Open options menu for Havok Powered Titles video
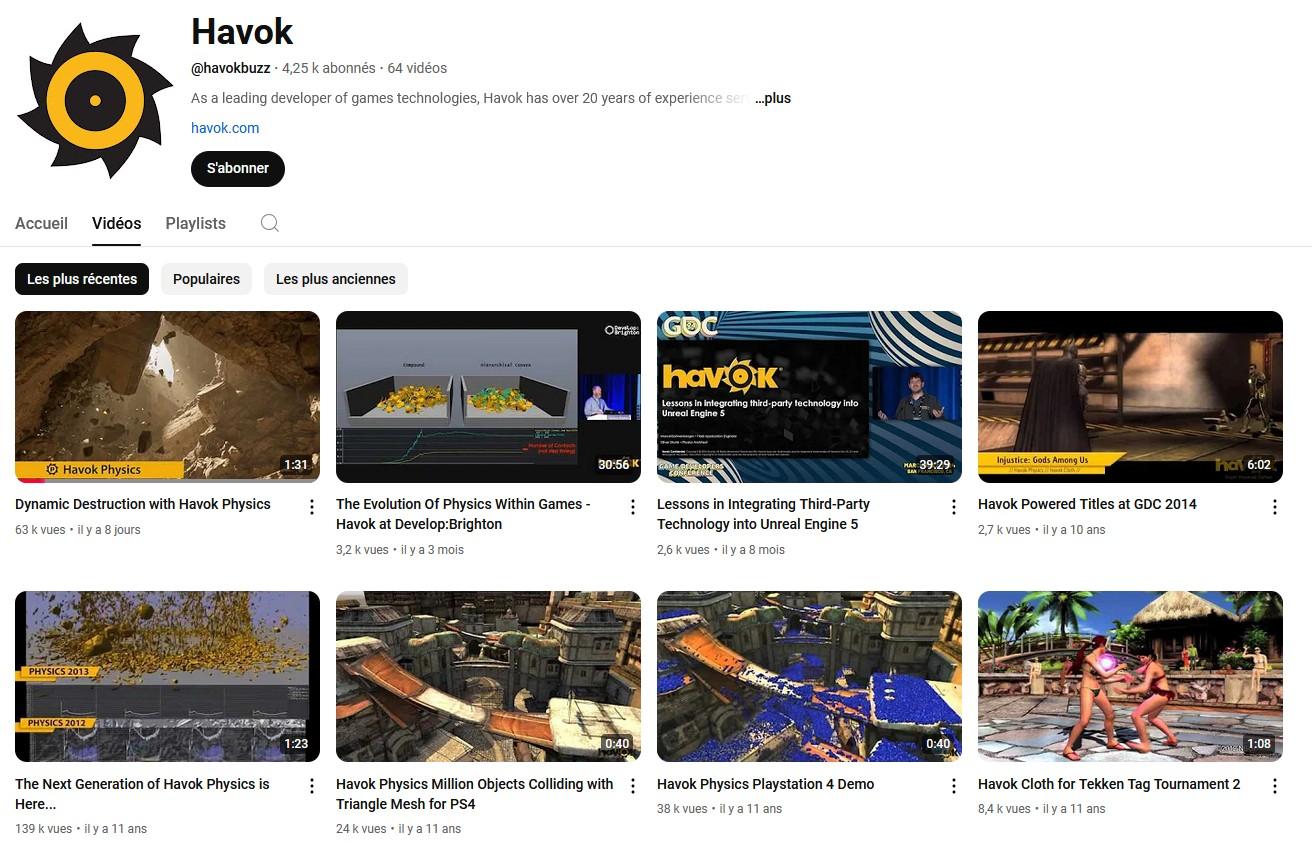 tap(1275, 507)
